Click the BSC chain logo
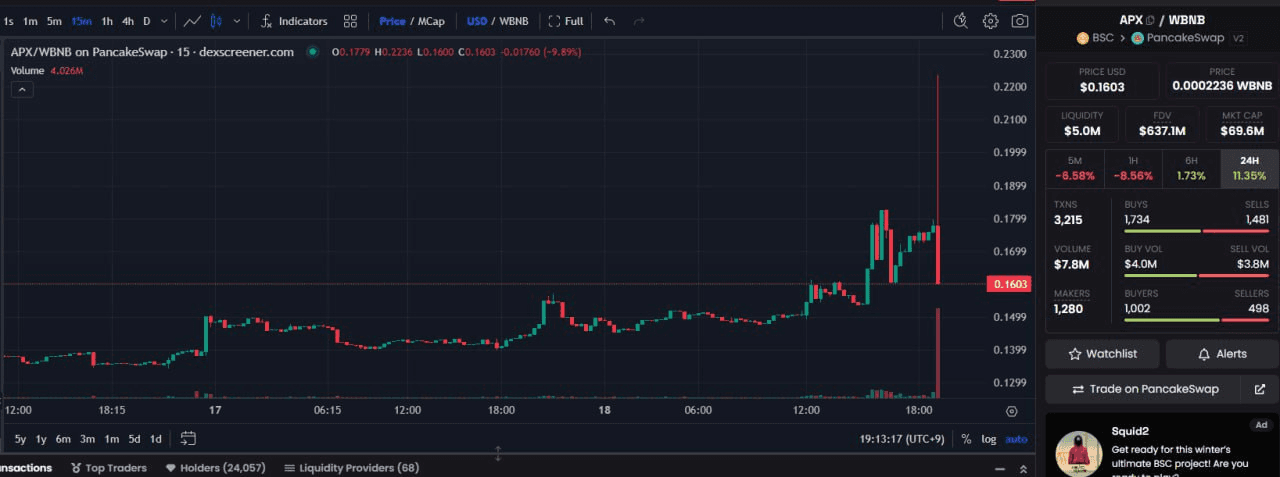 coord(1082,38)
